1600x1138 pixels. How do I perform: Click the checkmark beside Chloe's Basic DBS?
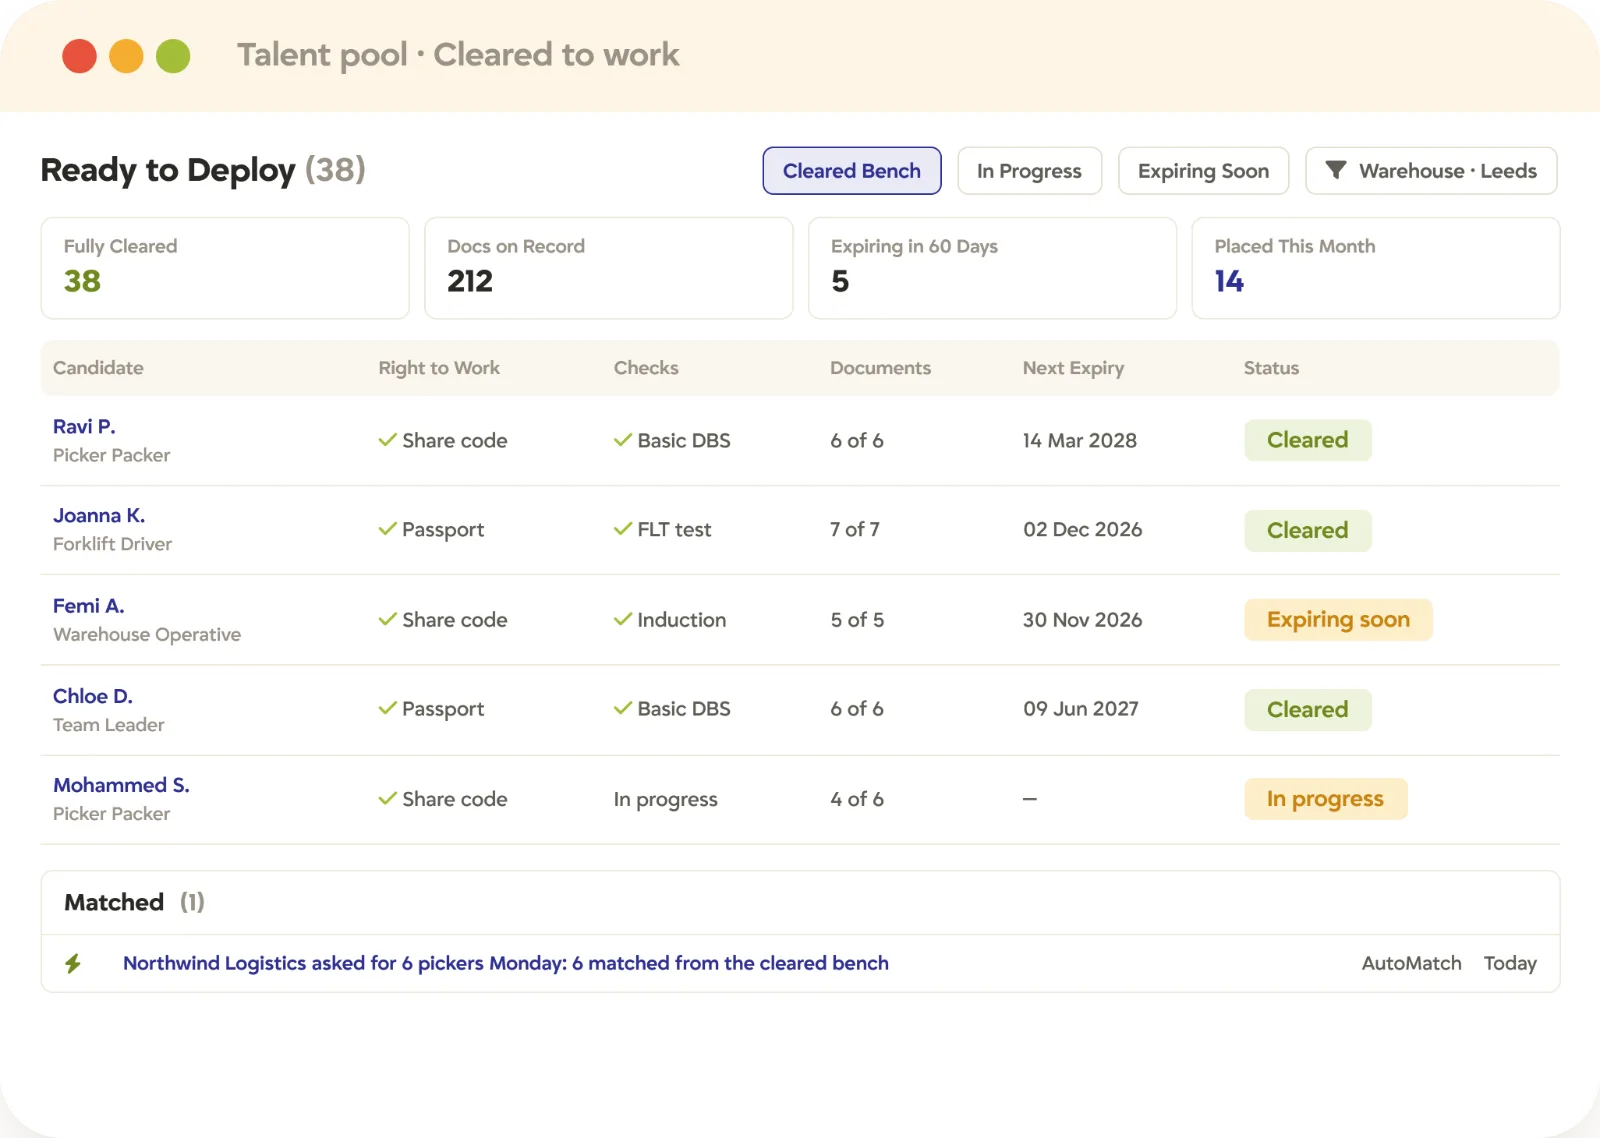coord(623,708)
